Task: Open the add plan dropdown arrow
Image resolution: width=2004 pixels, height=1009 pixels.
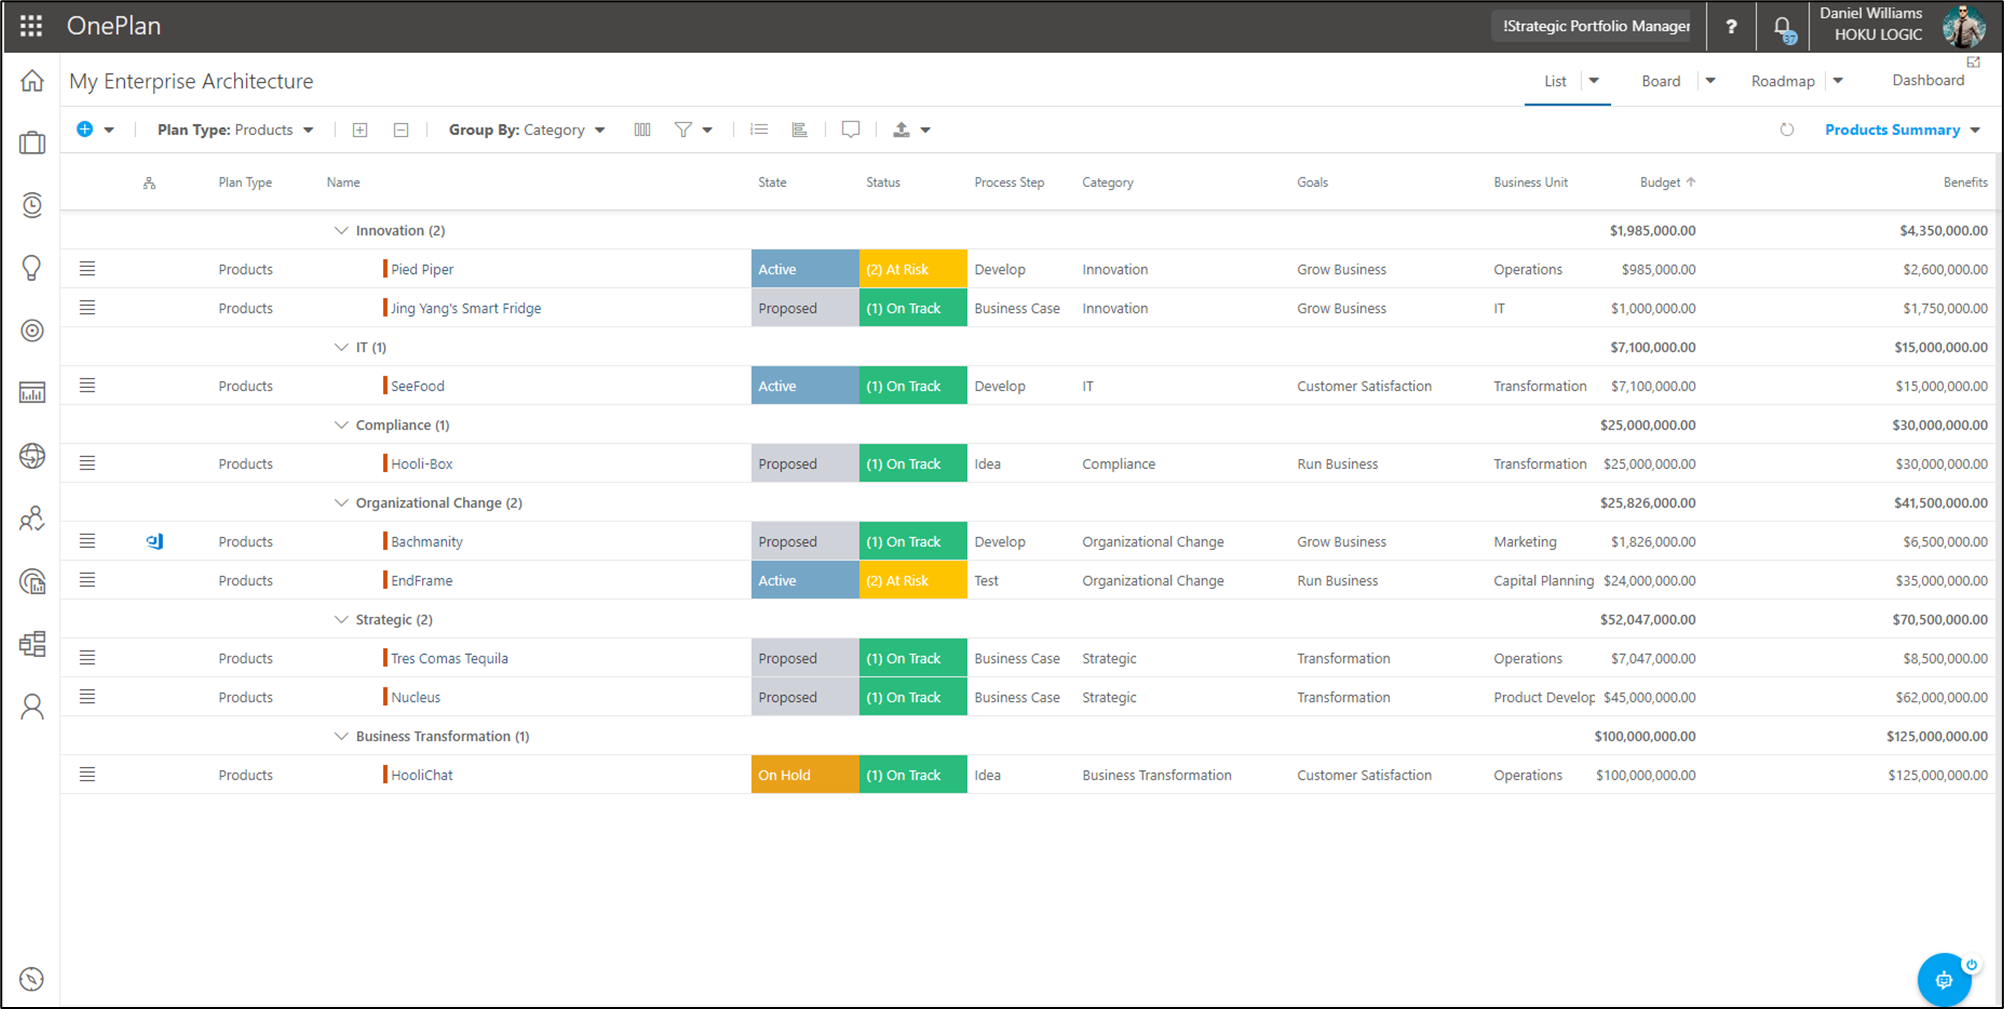Action: [109, 130]
